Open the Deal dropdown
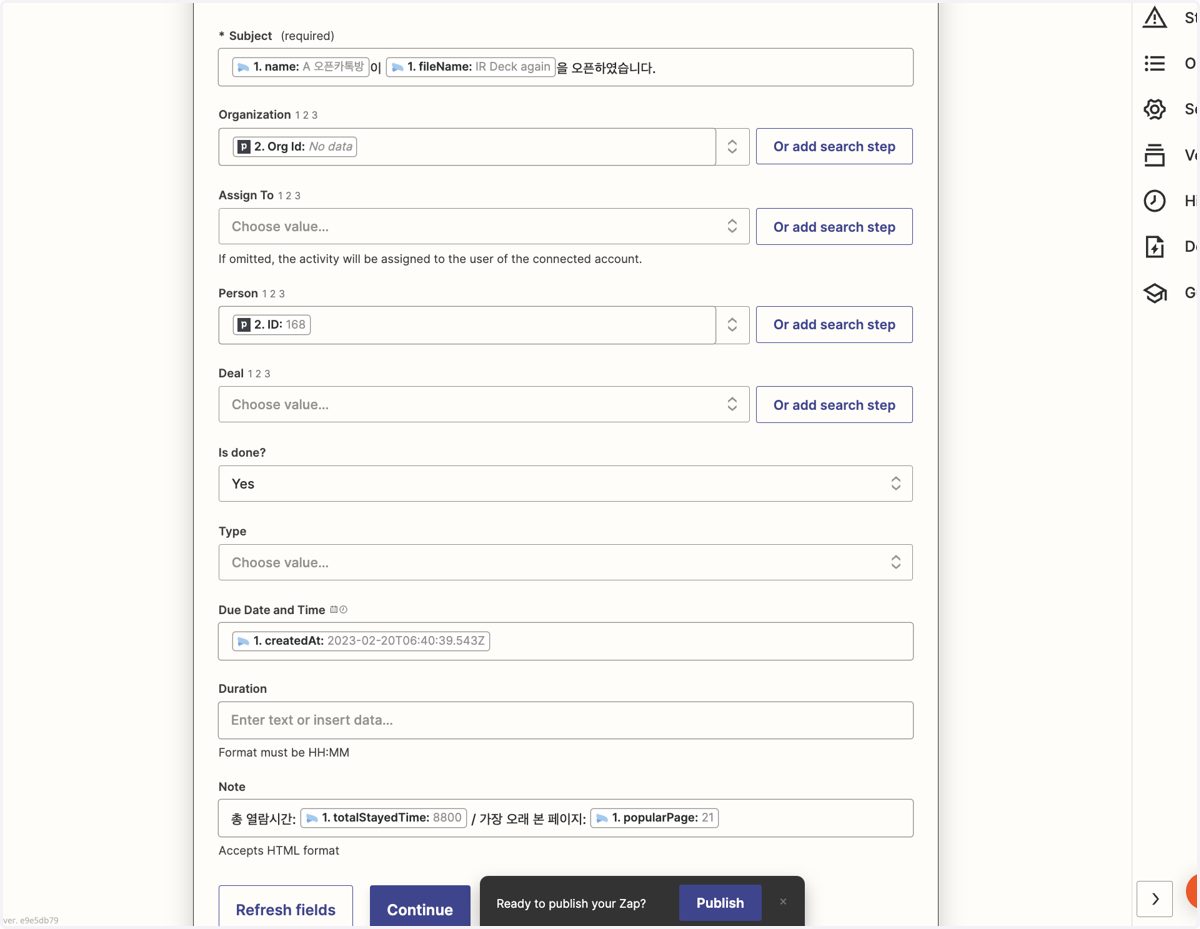Screen dimensions: 1200x929 click(x=484, y=405)
